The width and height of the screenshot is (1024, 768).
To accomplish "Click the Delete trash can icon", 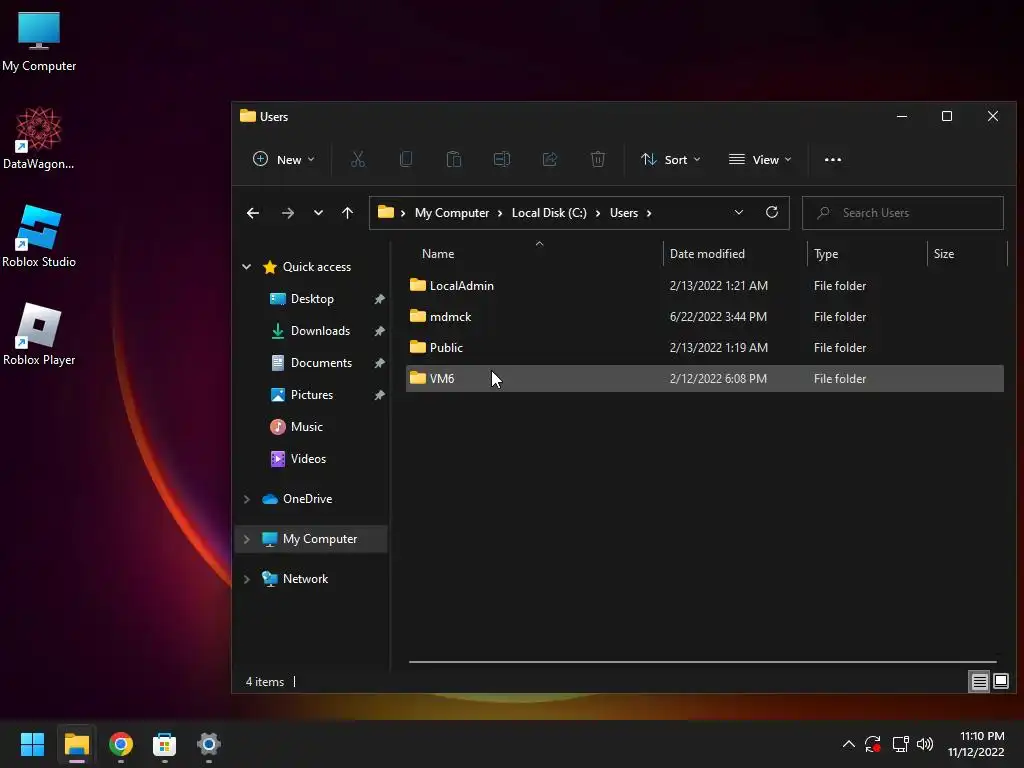I will [598, 159].
